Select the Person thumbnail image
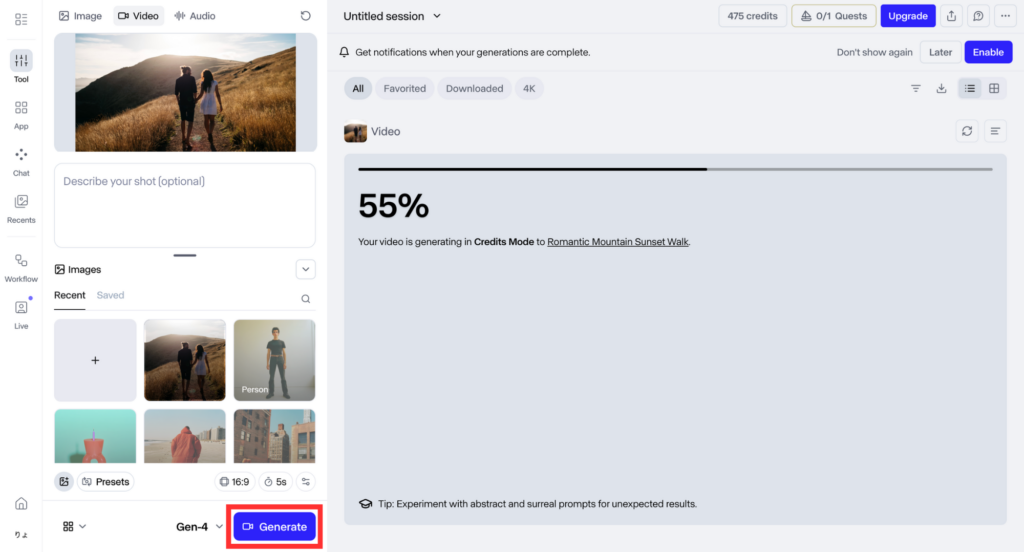Image resolution: width=1024 pixels, height=552 pixels. point(274,360)
